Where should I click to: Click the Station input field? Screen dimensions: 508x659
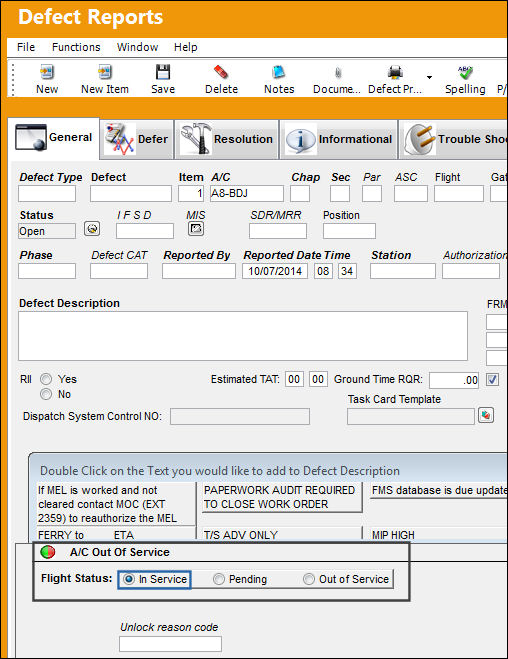tap(403, 271)
